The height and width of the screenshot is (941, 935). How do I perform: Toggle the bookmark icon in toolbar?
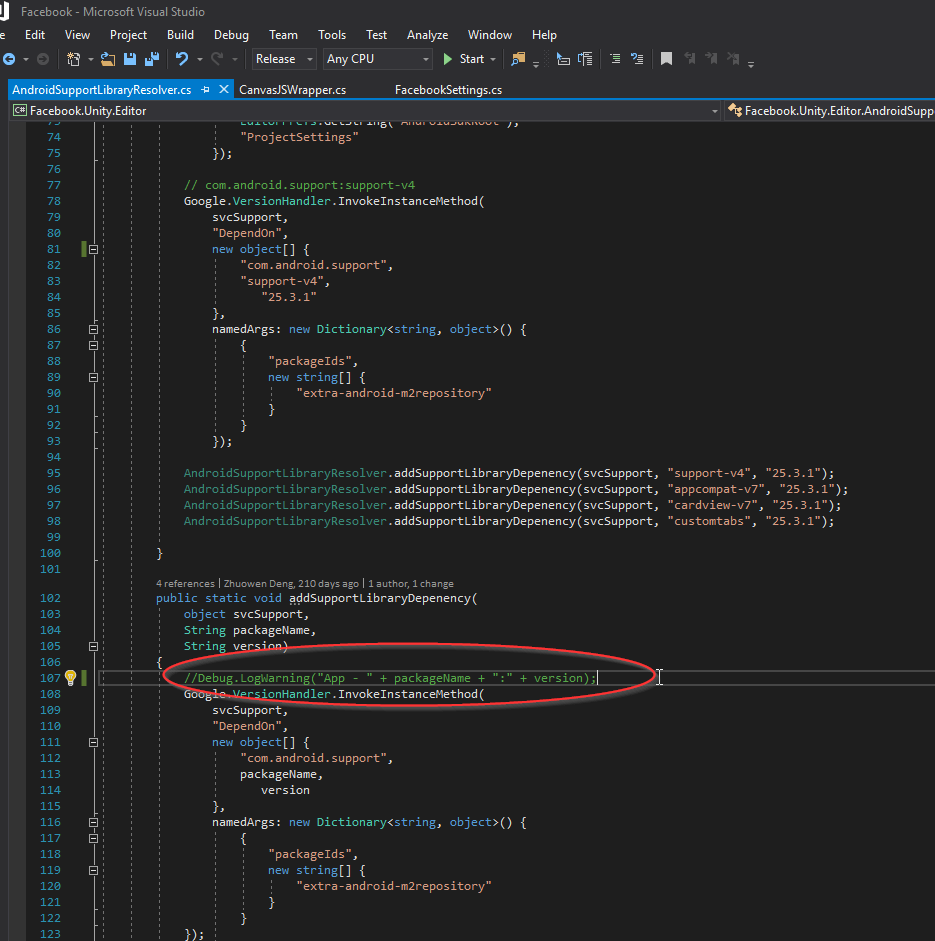(666, 59)
